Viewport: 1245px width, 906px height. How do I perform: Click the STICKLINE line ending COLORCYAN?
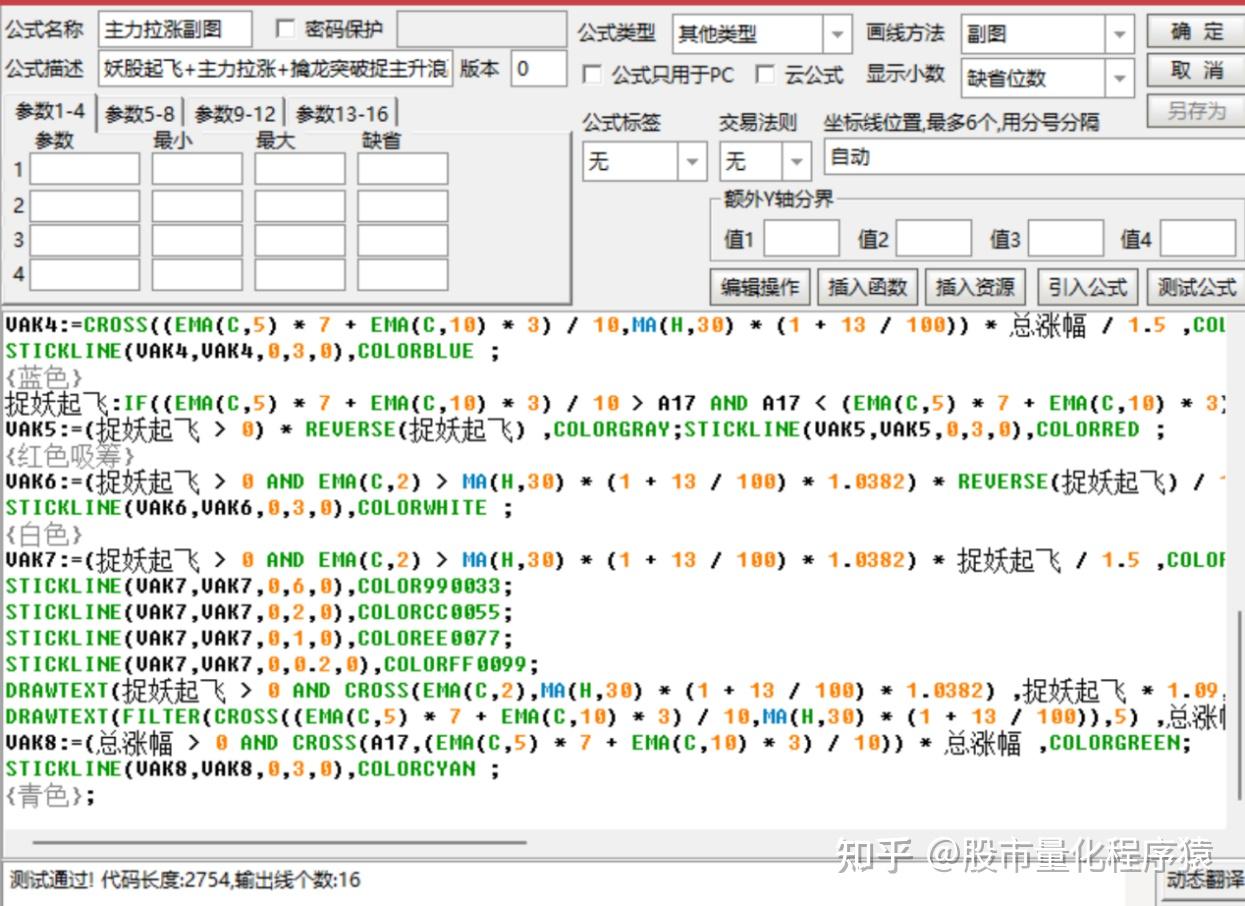[252, 769]
